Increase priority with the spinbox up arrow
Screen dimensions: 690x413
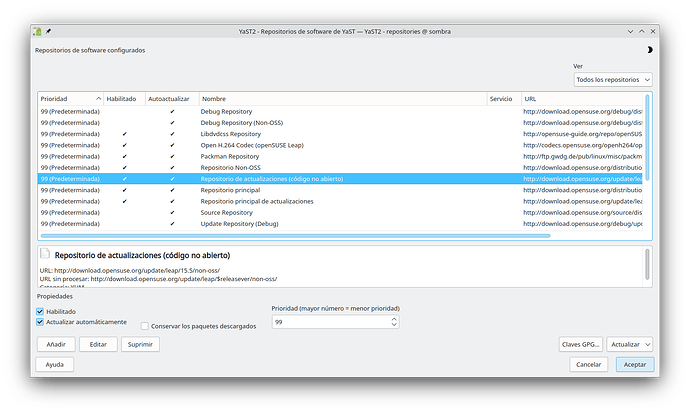(394, 319)
